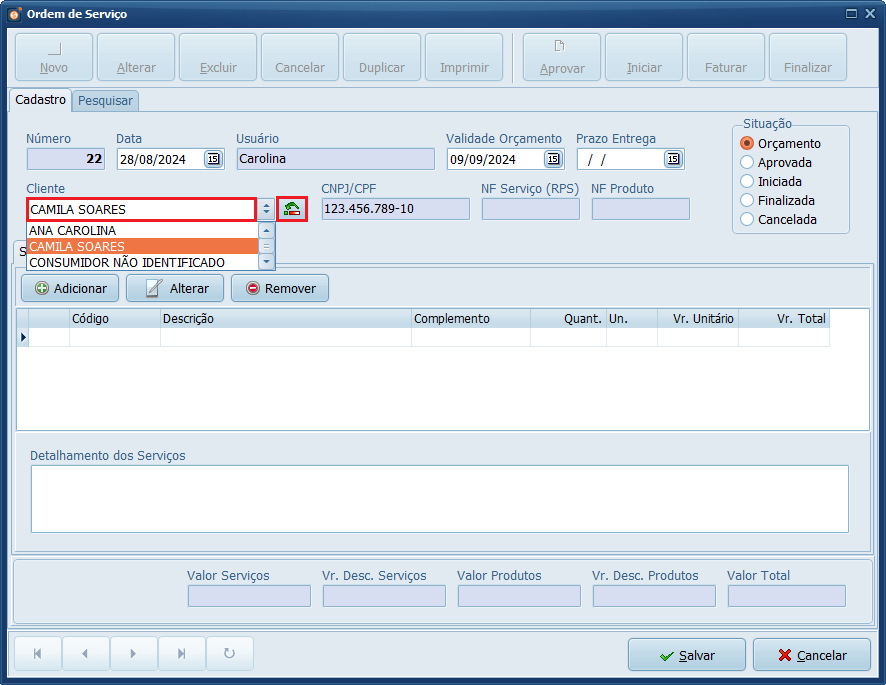The width and height of the screenshot is (886, 685).
Task: Go to the first record
Action: pos(38,654)
